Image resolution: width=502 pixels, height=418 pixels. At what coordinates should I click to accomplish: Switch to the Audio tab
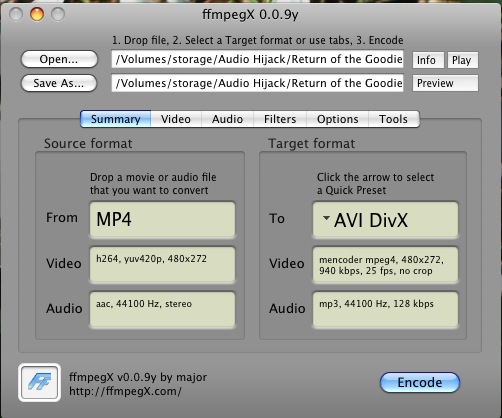click(x=227, y=119)
